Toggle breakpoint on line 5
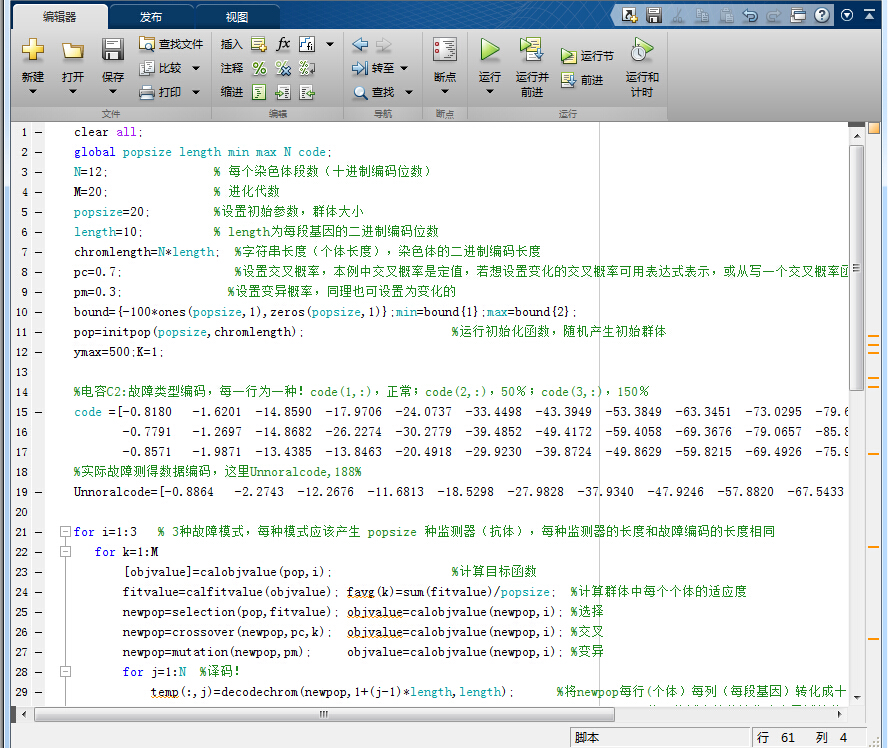The height and width of the screenshot is (748, 888). (x=39, y=212)
